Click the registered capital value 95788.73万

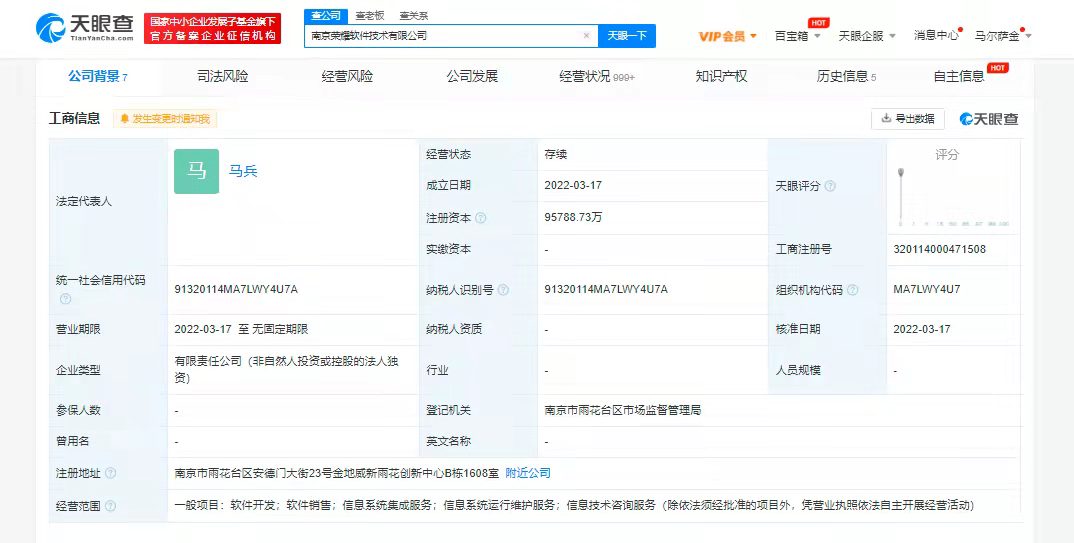point(573,217)
